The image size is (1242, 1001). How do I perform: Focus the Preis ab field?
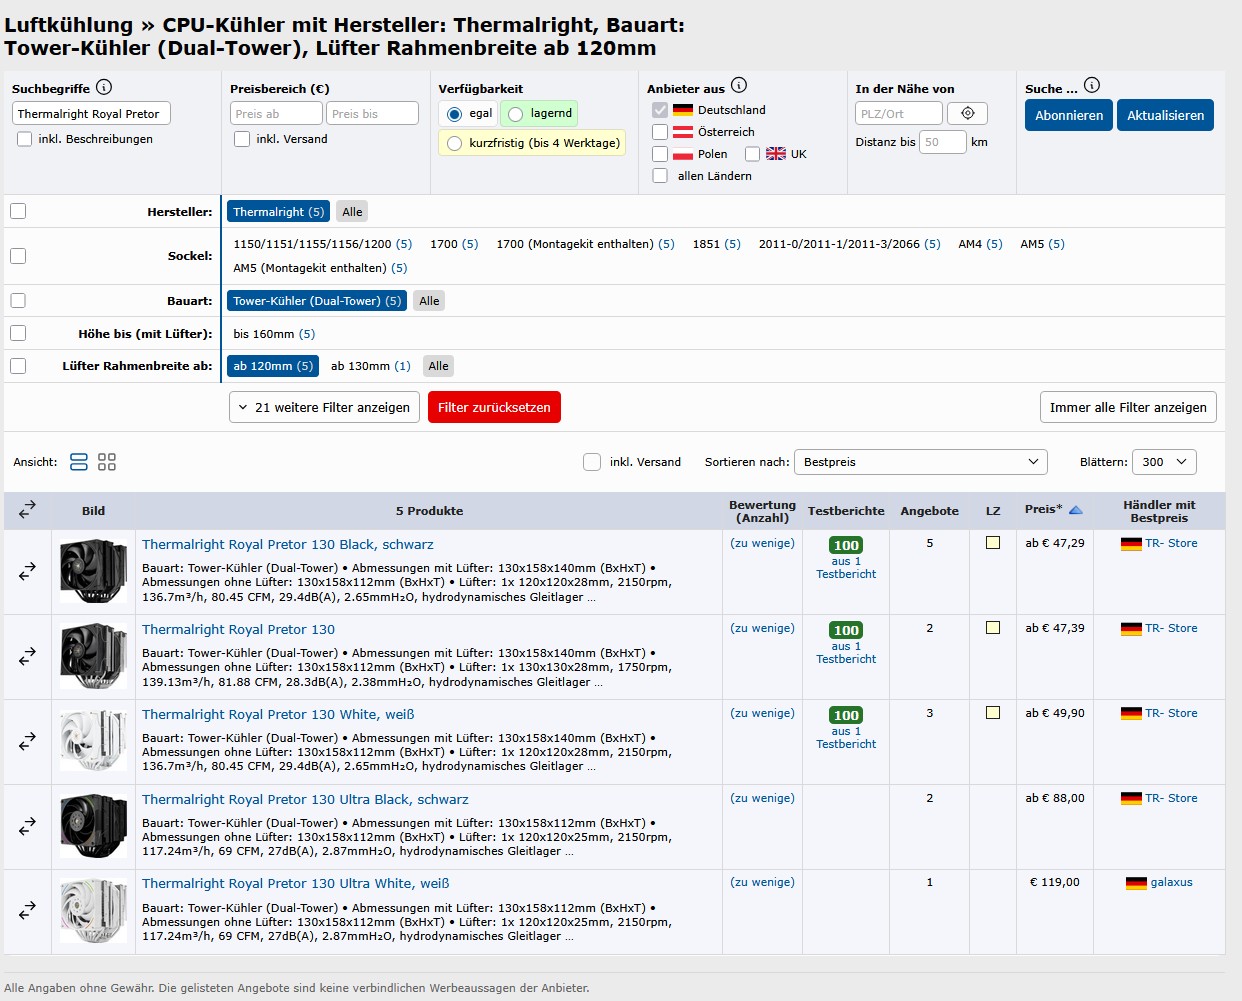click(277, 114)
